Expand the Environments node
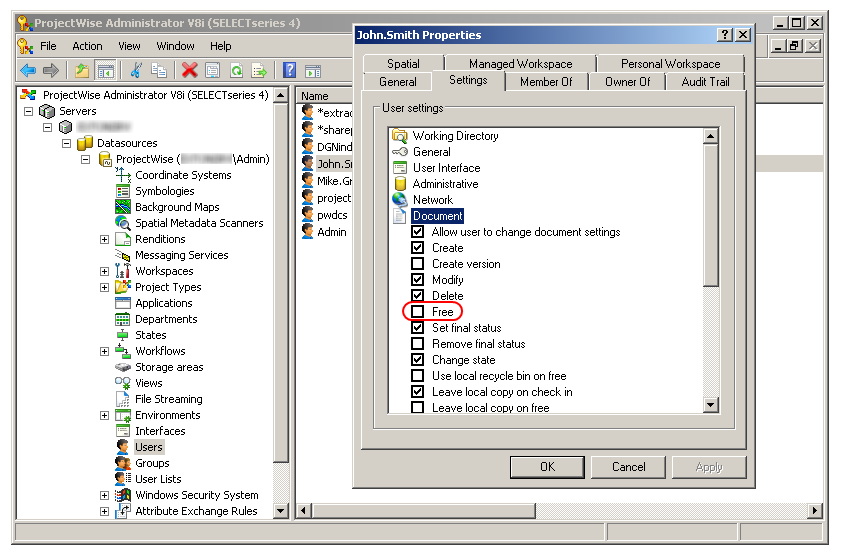Image resolution: width=842 pixels, height=556 pixels. [x=105, y=415]
